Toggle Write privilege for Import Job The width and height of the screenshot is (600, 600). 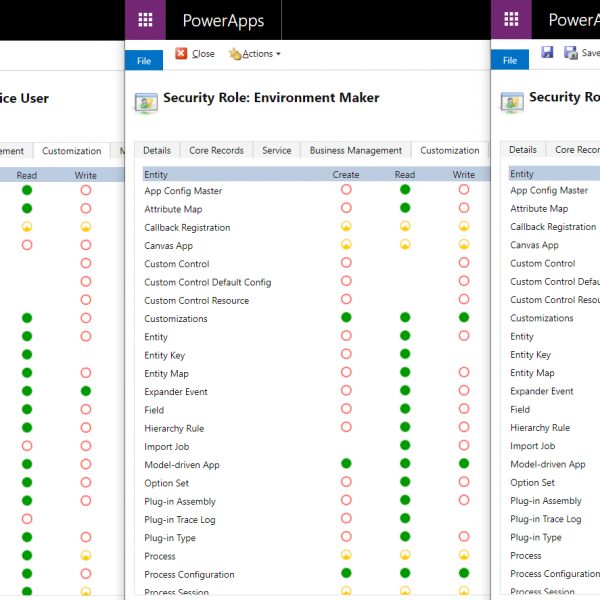[x=464, y=445]
